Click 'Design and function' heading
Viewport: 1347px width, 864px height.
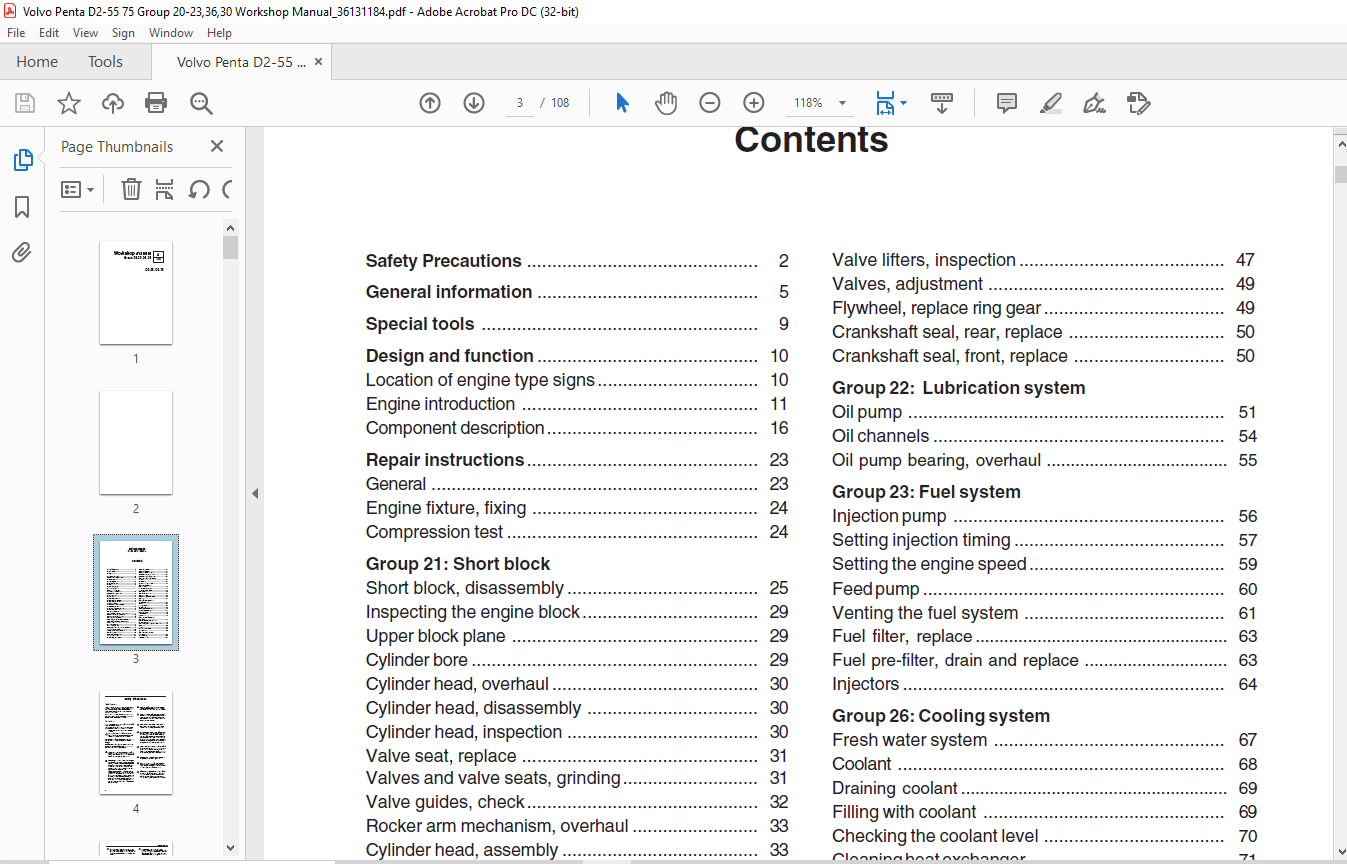(x=450, y=356)
